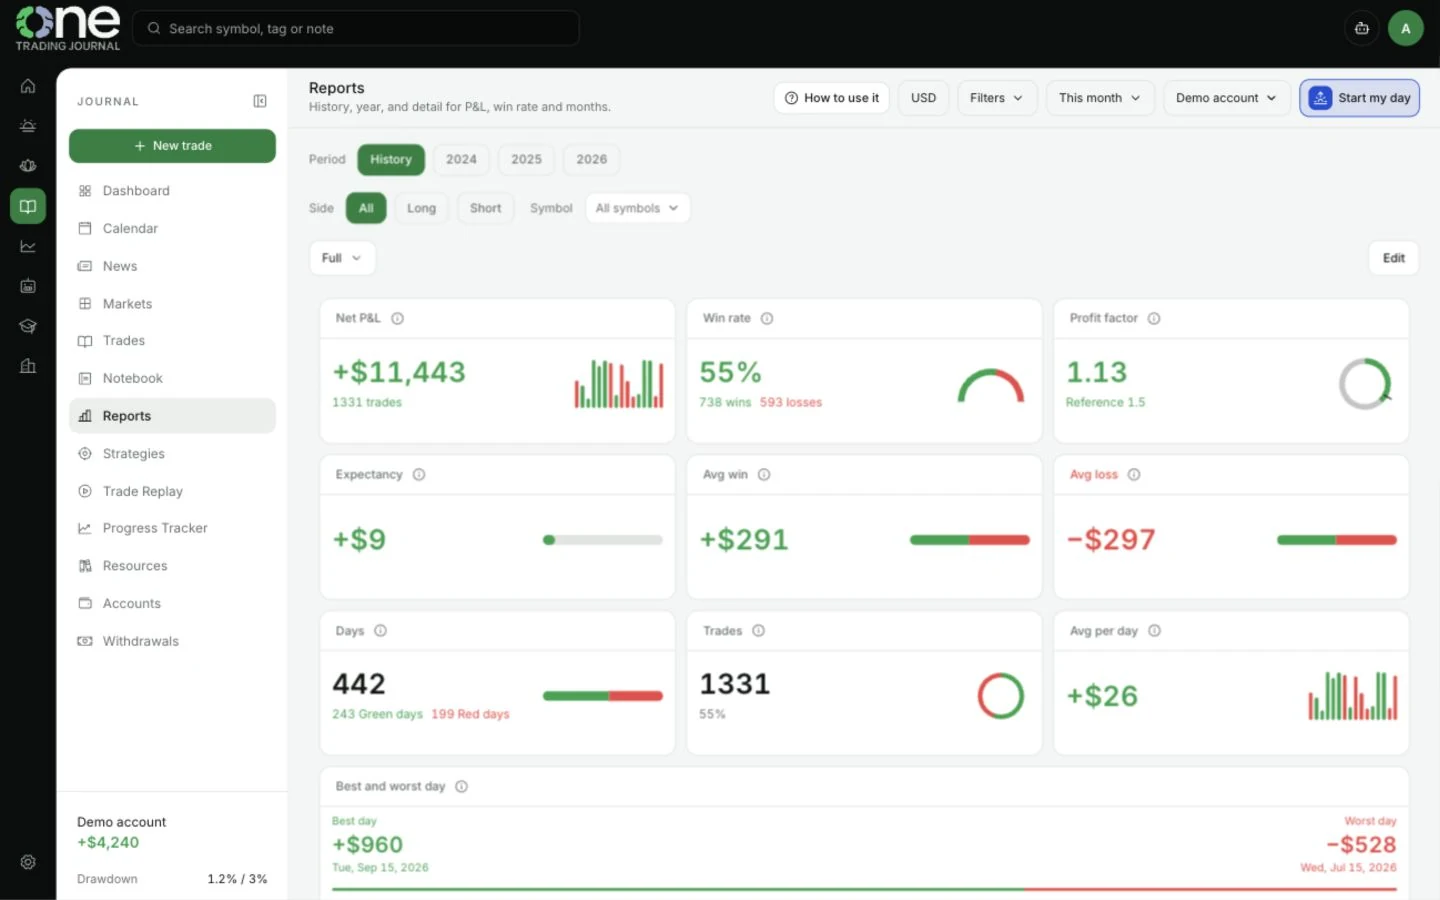Image resolution: width=1440 pixels, height=900 pixels.
Task: Open the Filters dropdown
Action: [996, 98]
